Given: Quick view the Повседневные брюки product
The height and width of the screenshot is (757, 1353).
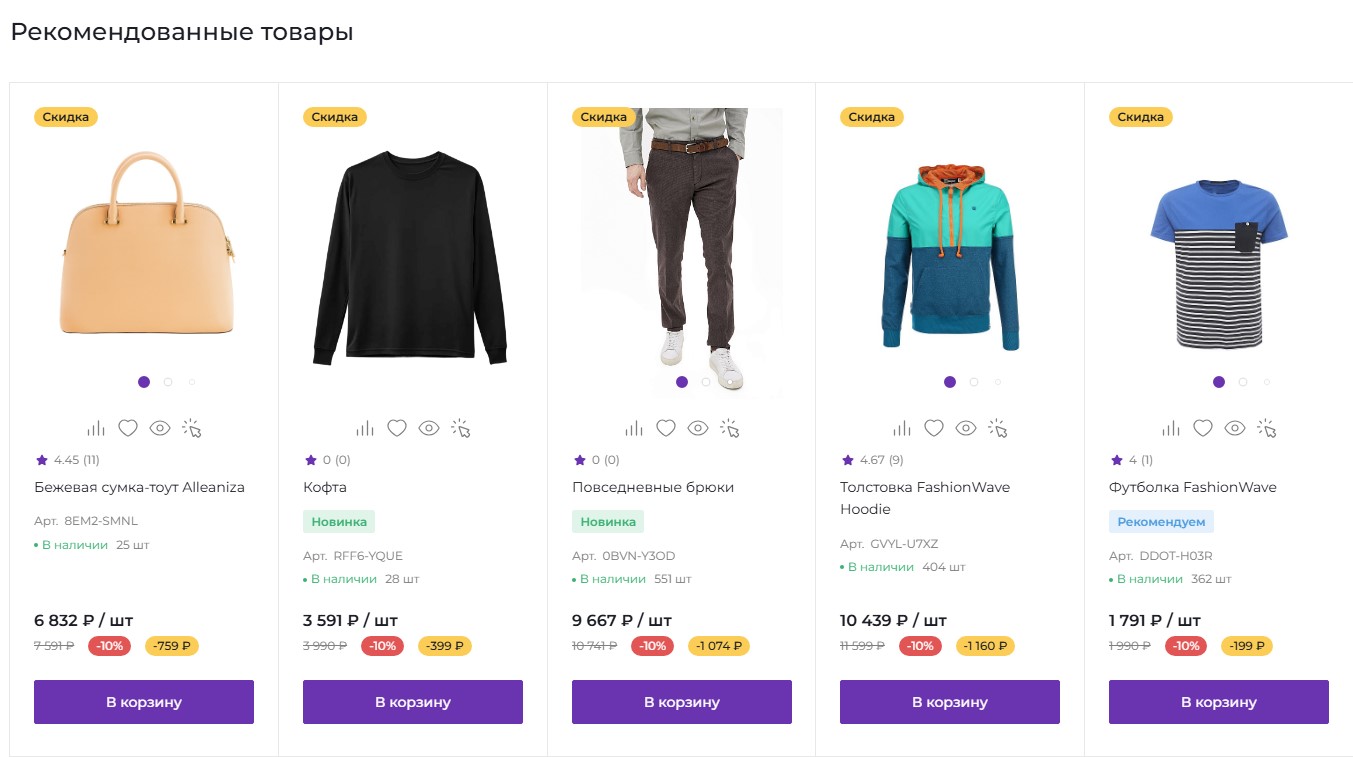Looking at the screenshot, I should [698, 428].
